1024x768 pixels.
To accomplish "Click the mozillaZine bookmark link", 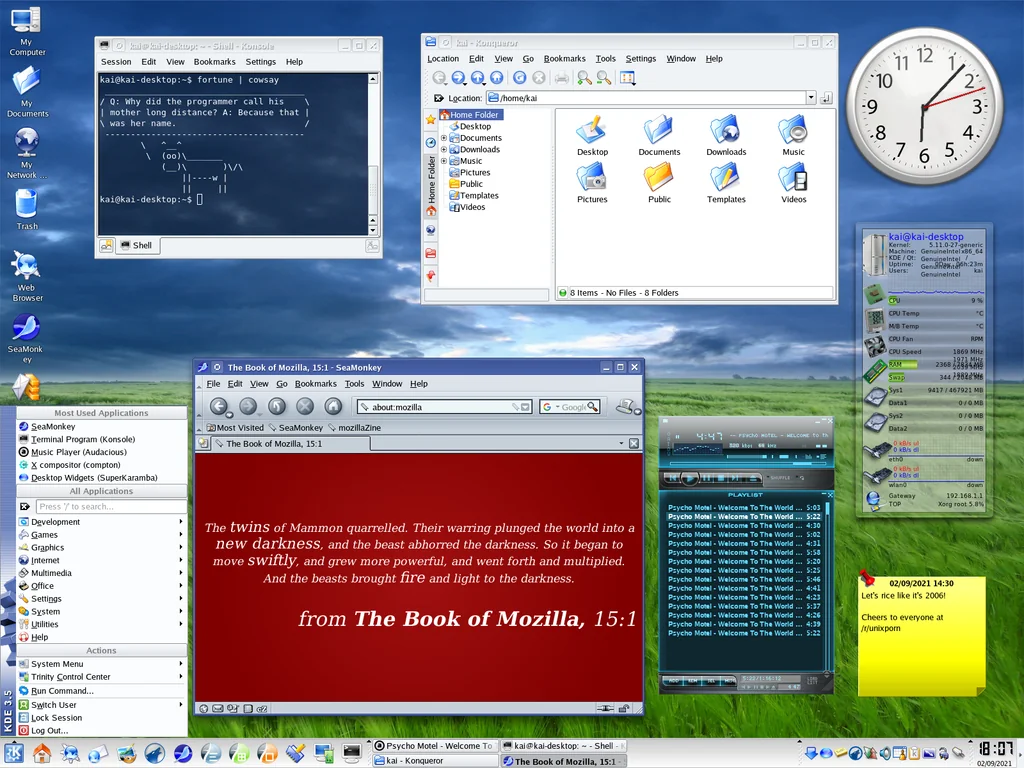I will [359, 428].
